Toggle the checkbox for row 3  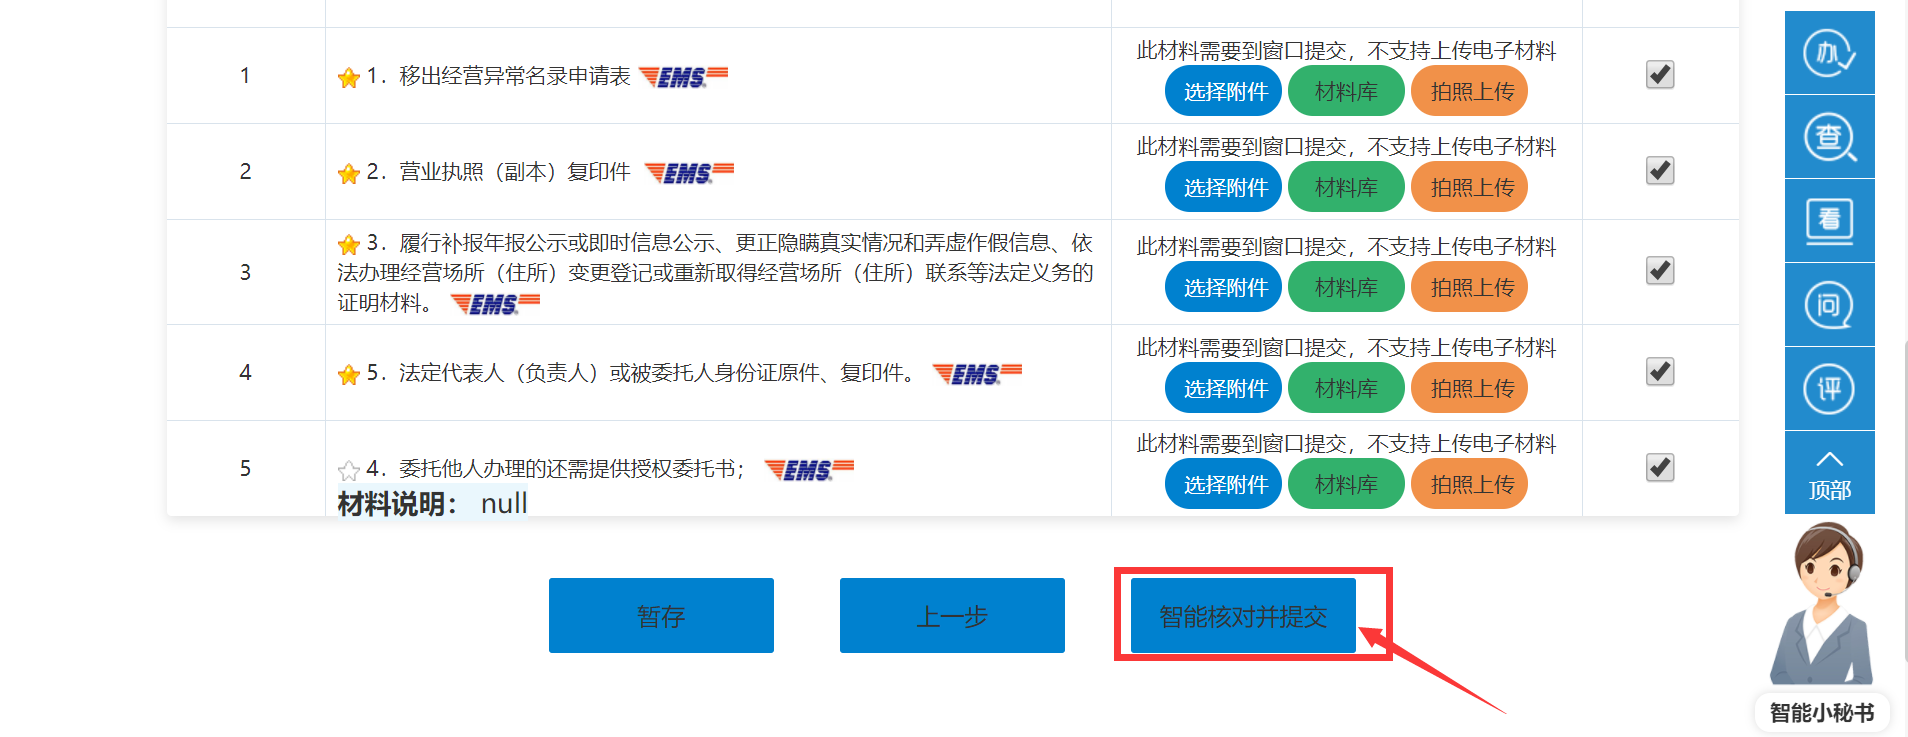(x=1660, y=271)
